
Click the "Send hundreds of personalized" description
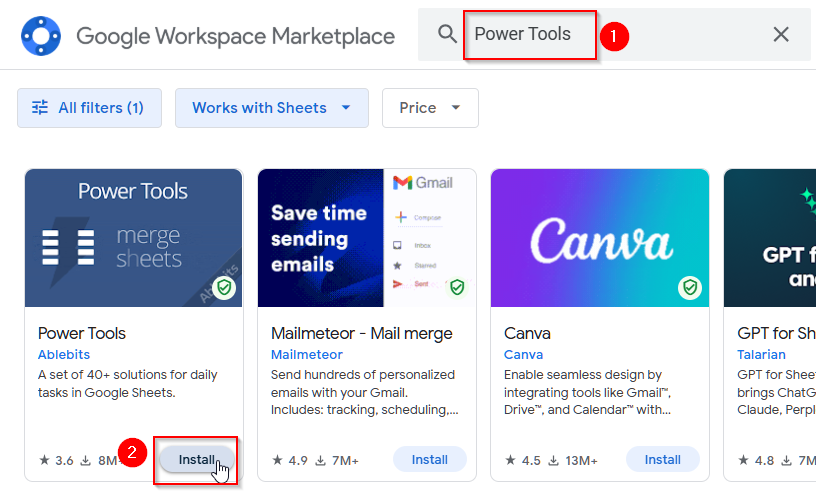tap(365, 393)
